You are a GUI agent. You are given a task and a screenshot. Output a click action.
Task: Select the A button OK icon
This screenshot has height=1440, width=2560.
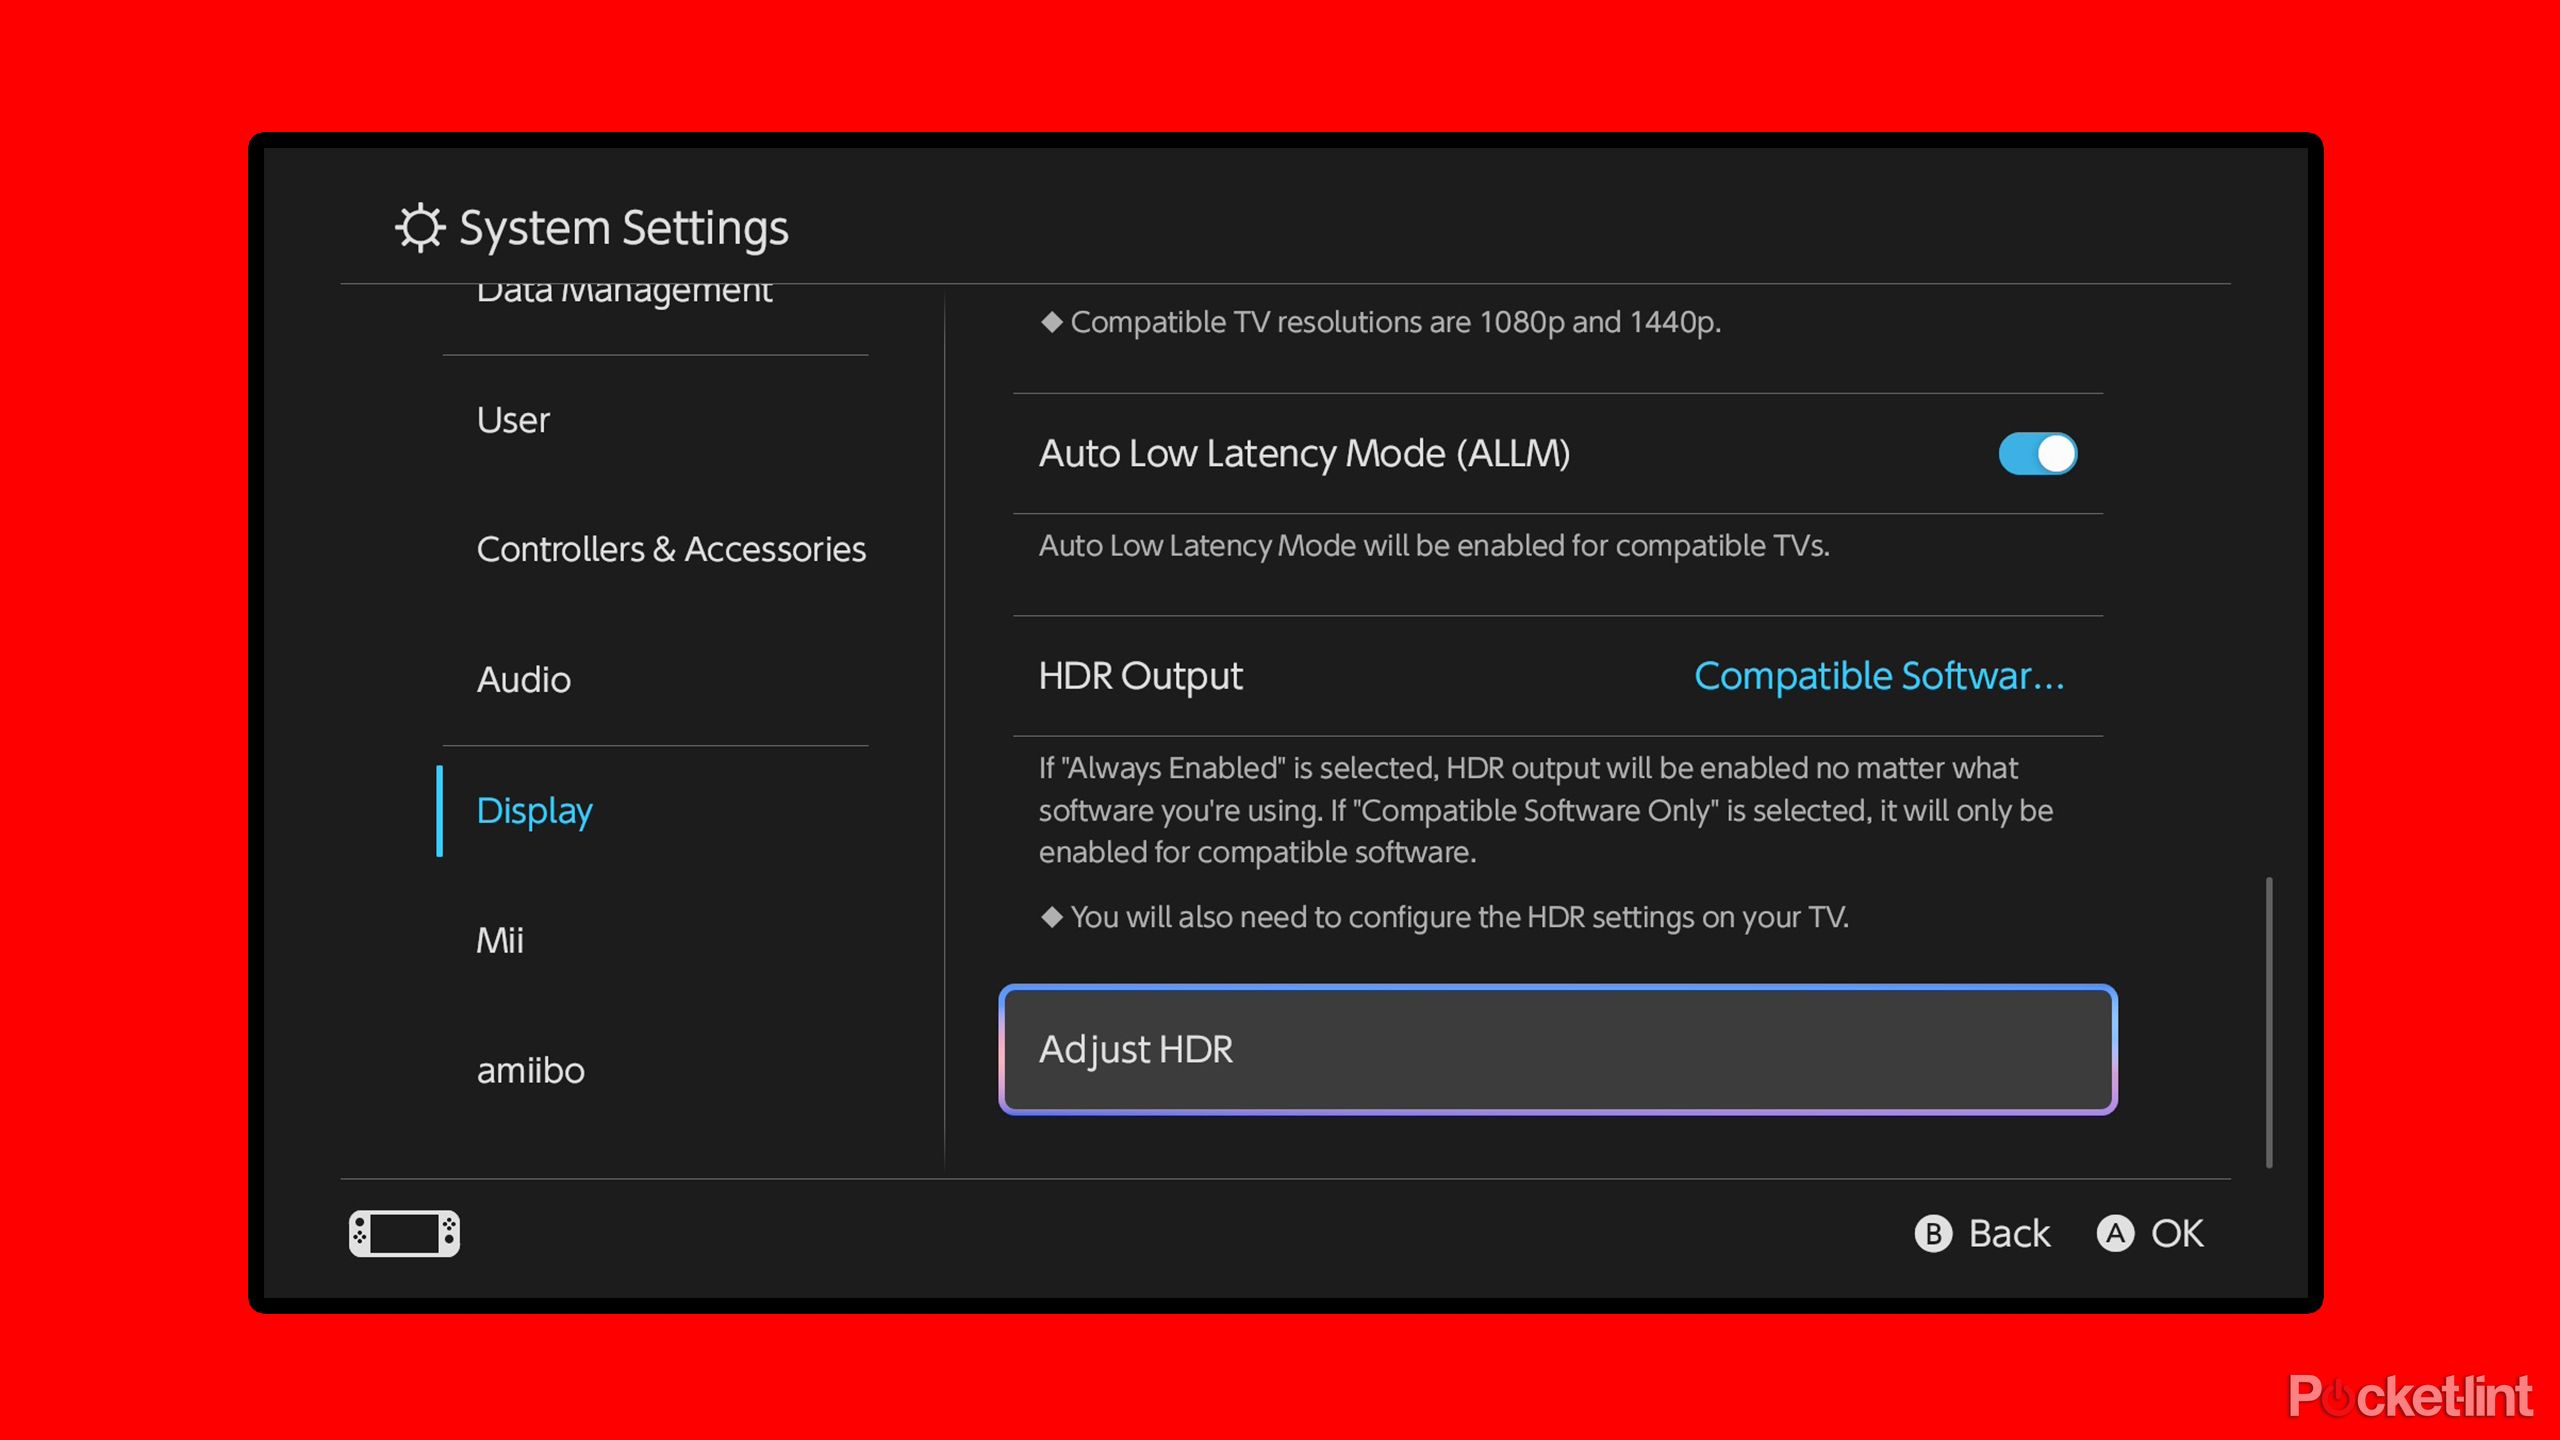click(2115, 1233)
